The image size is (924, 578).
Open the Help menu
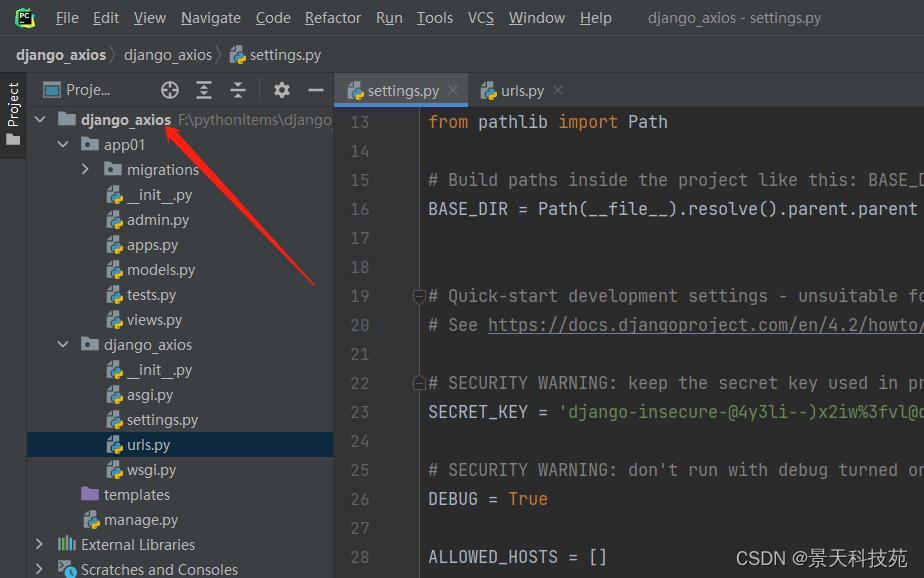click(596, 18)
